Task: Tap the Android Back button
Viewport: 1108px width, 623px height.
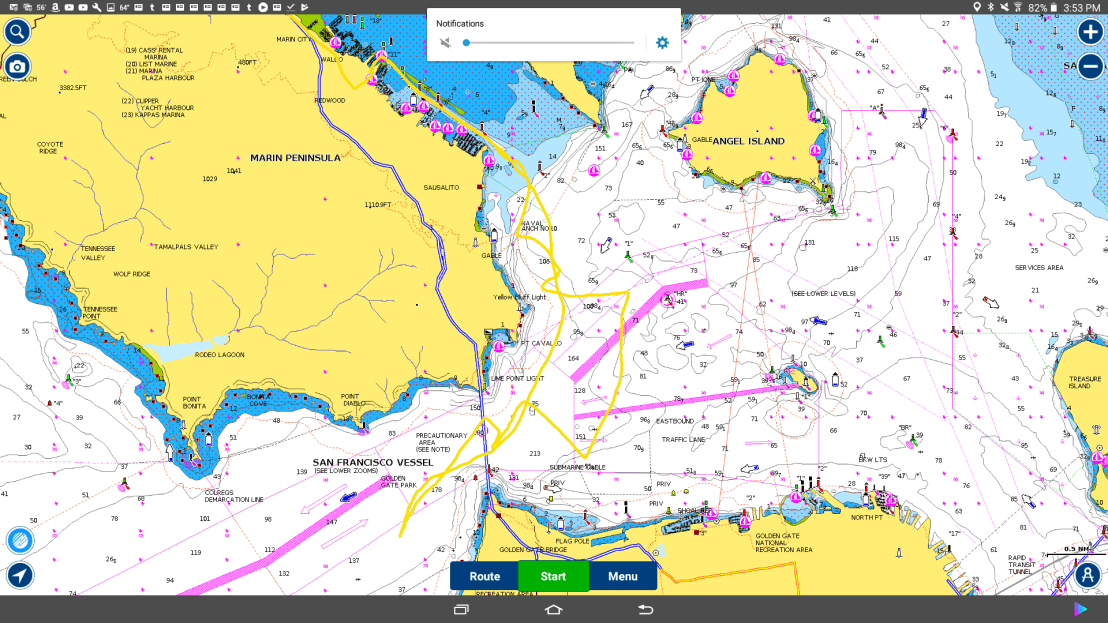Action: tap(646, 609)
